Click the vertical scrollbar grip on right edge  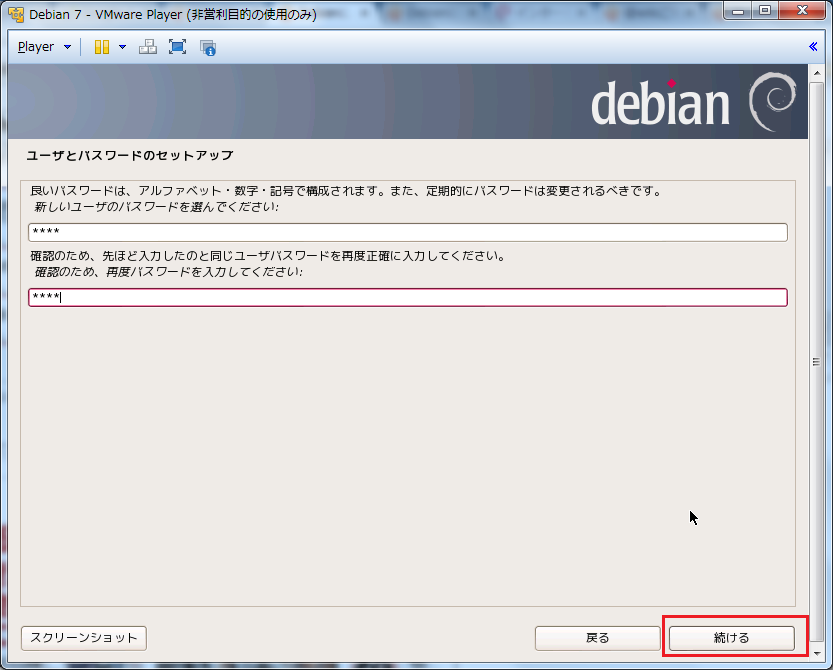point(815,362)
